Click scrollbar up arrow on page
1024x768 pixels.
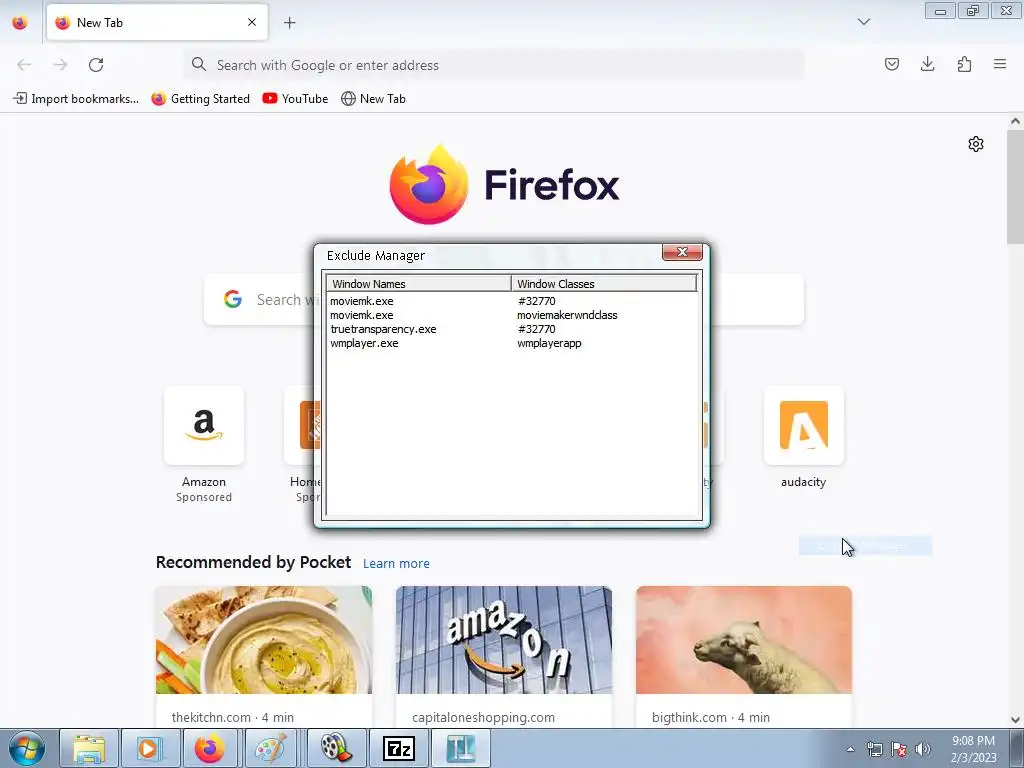point(1015,121)
